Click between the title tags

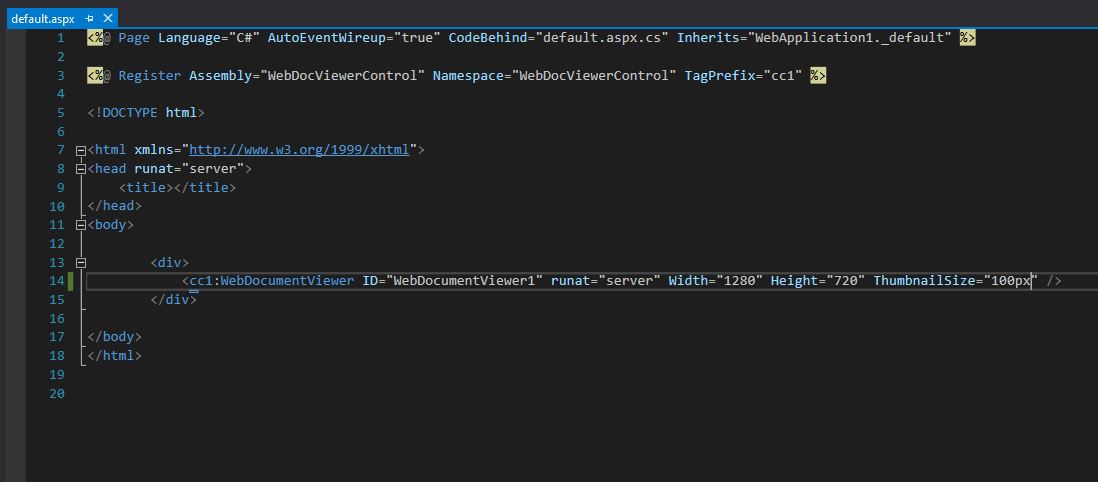point(173,187)
